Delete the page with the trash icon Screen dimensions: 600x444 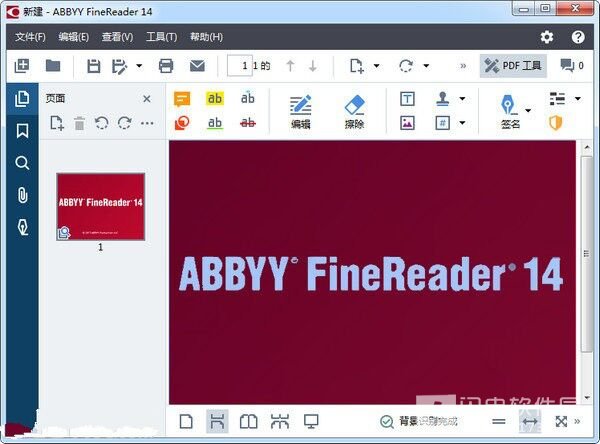pyautogui.click(x=80, y=123)
